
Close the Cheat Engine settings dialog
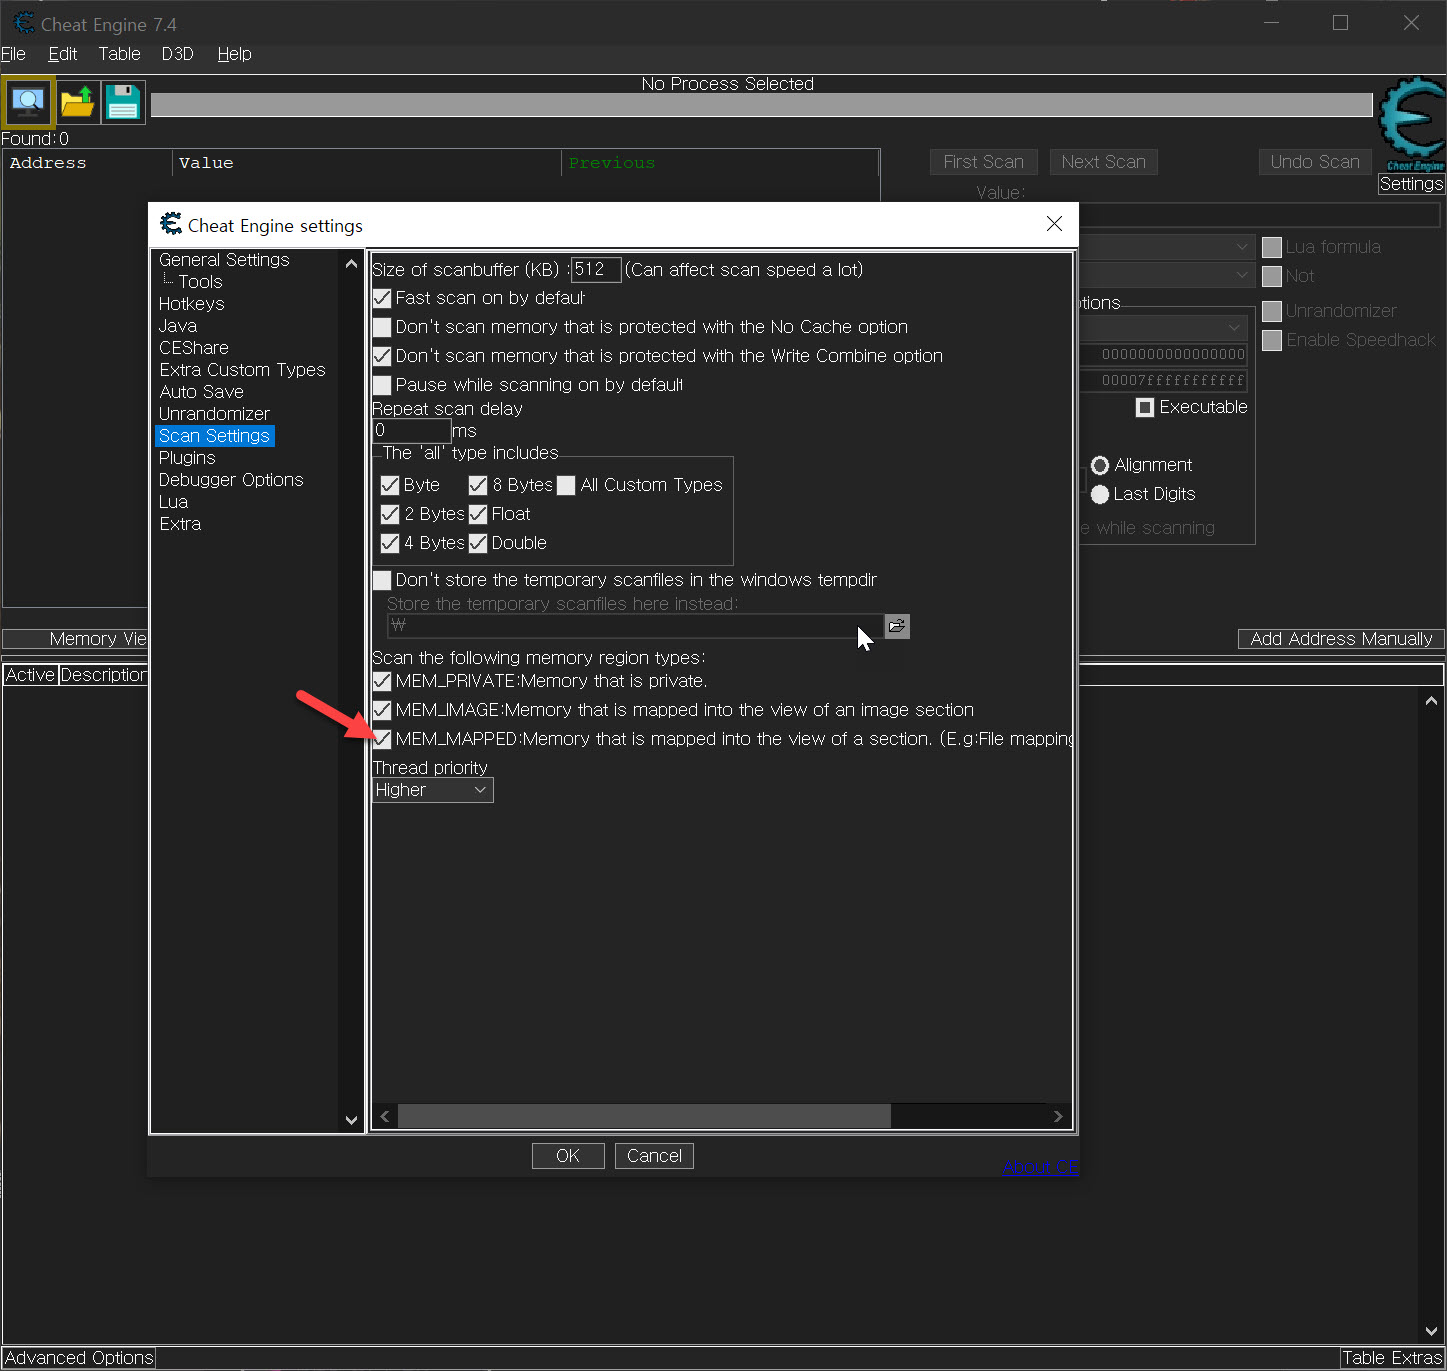[x=1054, y=224]
